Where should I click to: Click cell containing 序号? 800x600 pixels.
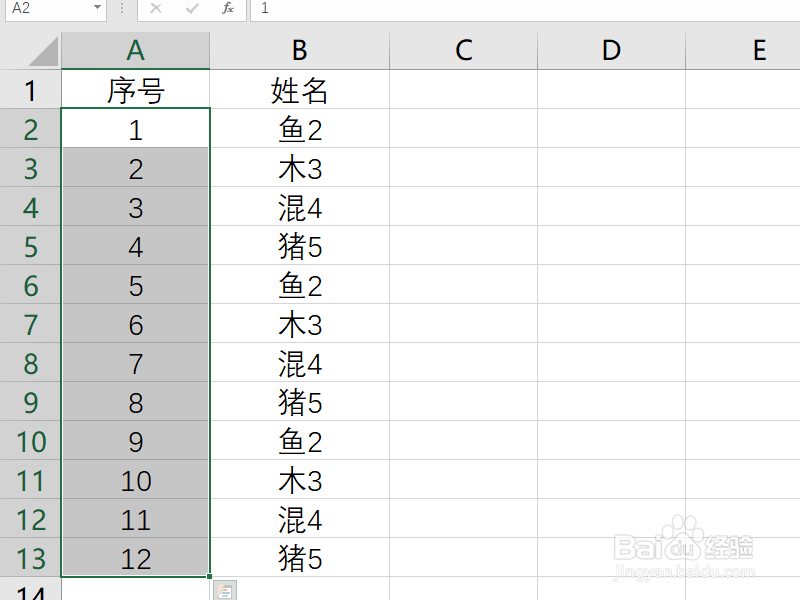click(135, 89)
